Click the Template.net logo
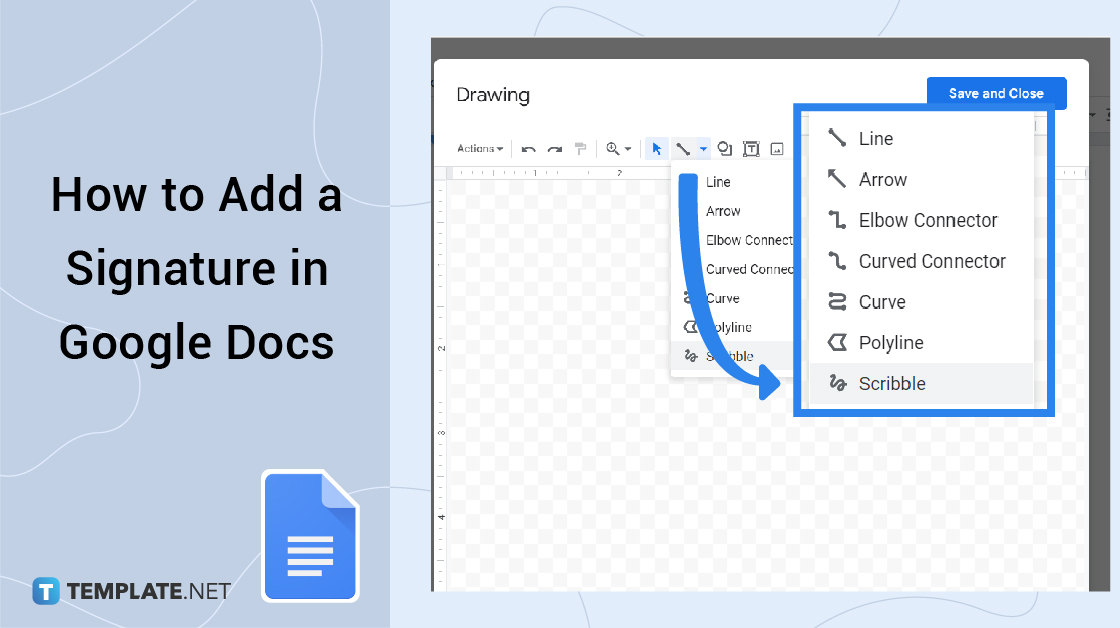 (132, 591)
